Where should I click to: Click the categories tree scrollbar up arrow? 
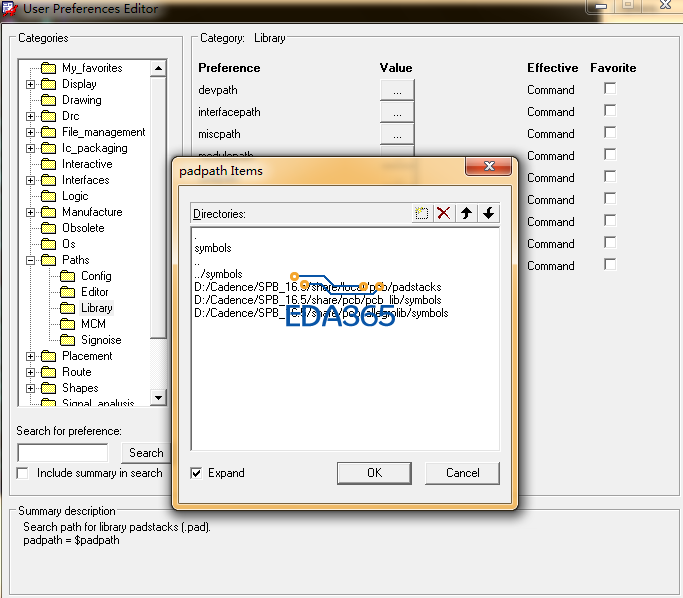[159, 68]
